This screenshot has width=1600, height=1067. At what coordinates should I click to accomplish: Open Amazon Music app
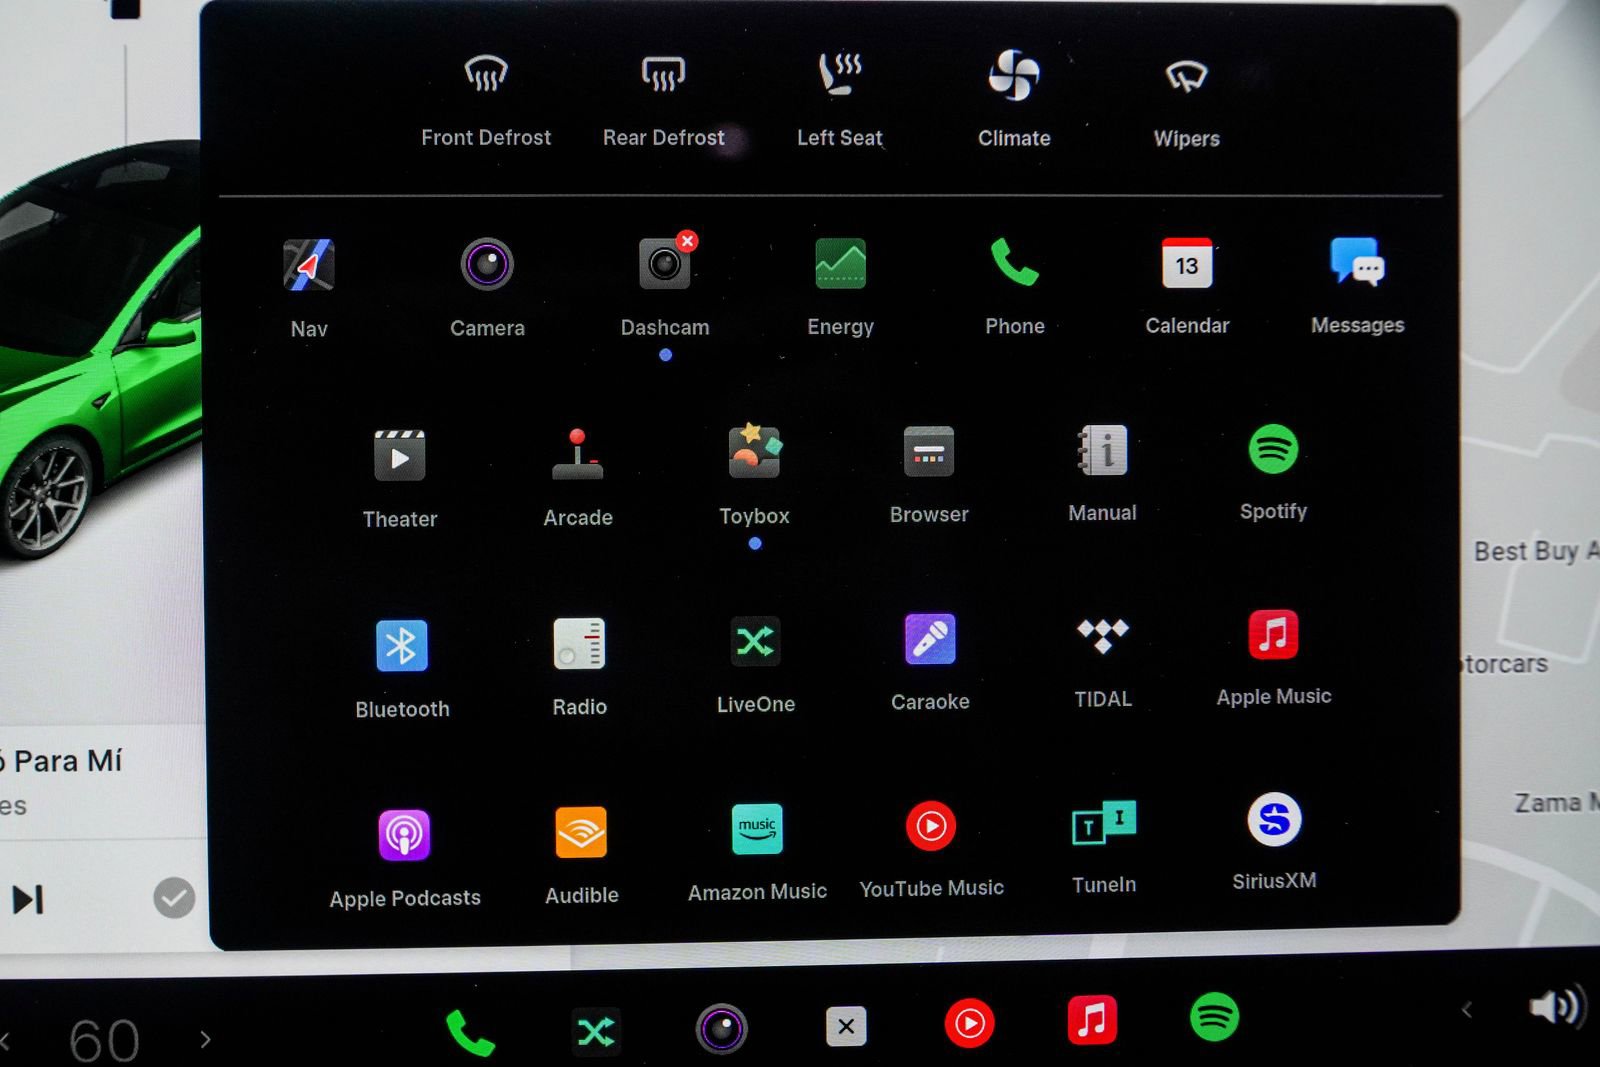[x=757, y=853]
